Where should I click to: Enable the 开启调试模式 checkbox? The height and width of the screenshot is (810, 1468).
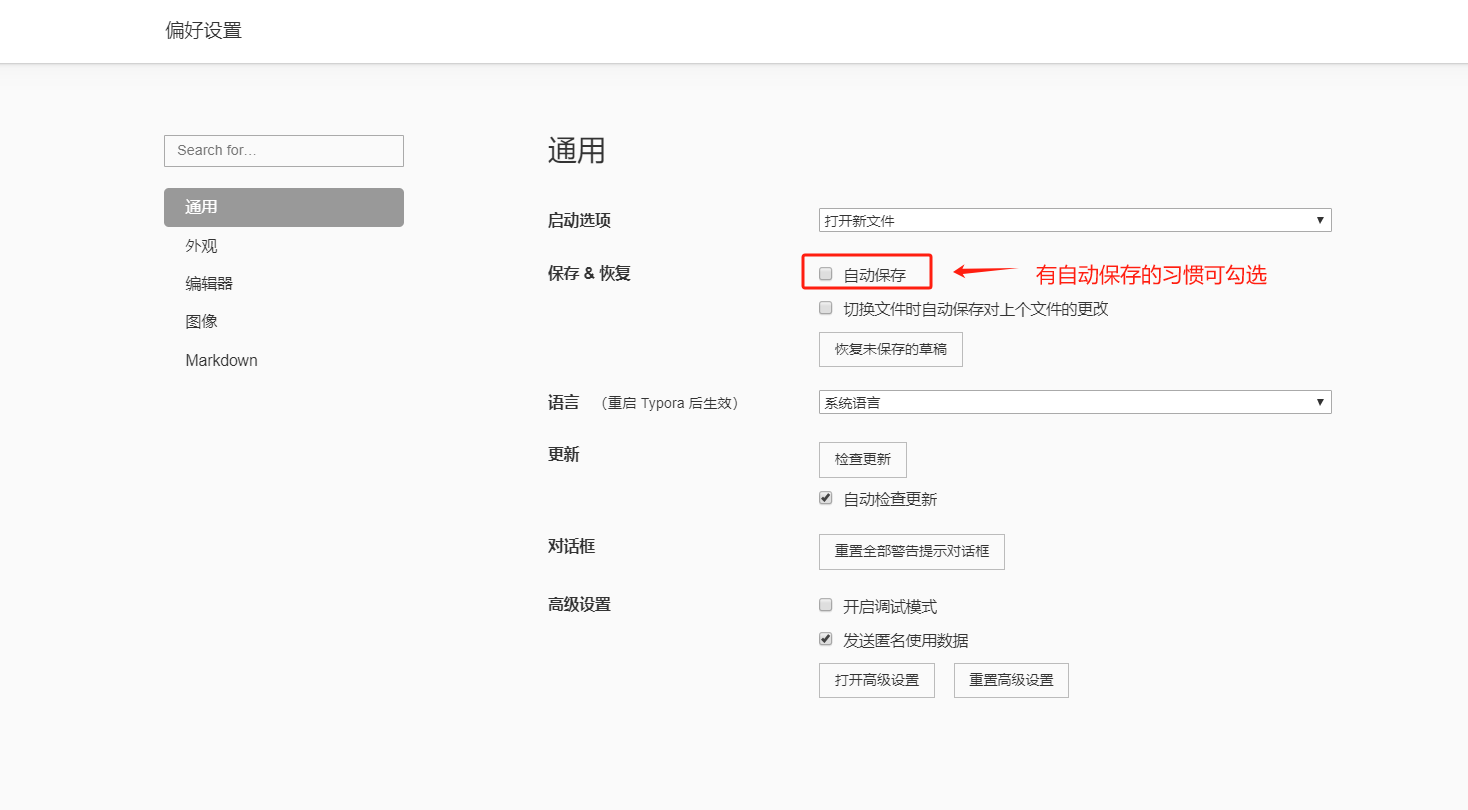coord(826,605)
